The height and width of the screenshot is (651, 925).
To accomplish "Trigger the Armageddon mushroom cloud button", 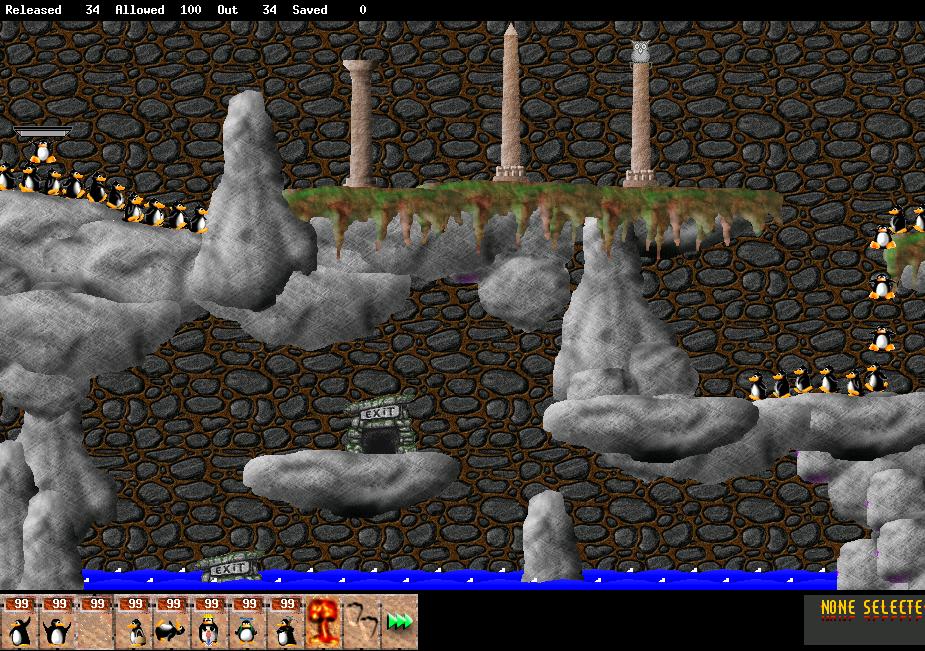I will pos(323,623).
